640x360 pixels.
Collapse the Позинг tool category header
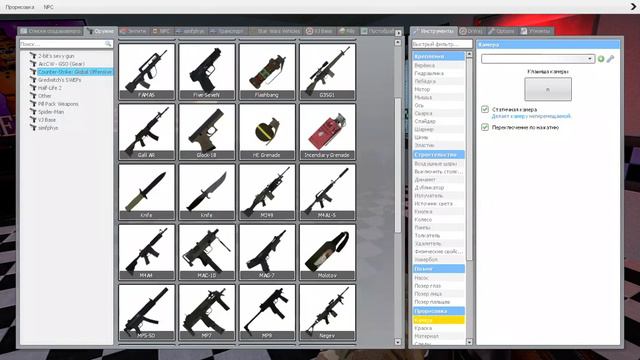click(x=438, y=269)
